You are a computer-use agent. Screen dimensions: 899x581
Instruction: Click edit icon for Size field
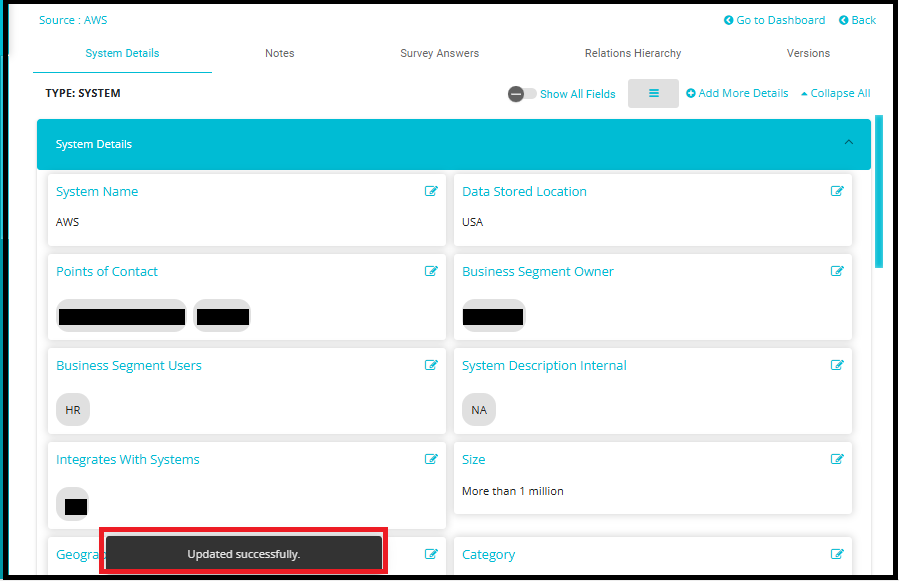click(x=837, y=459)
